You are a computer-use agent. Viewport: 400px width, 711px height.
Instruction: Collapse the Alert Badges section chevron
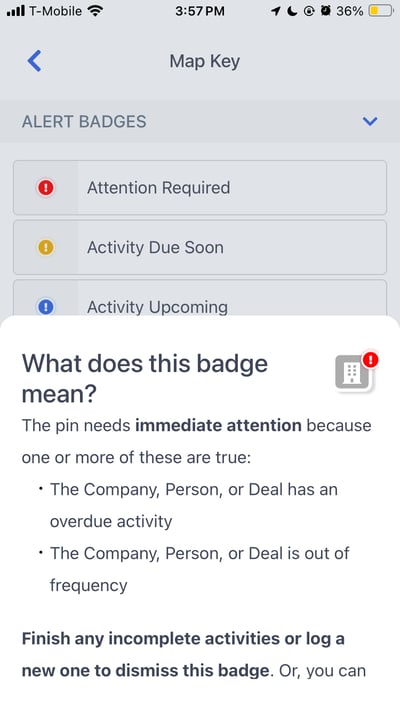coord(370,122)
